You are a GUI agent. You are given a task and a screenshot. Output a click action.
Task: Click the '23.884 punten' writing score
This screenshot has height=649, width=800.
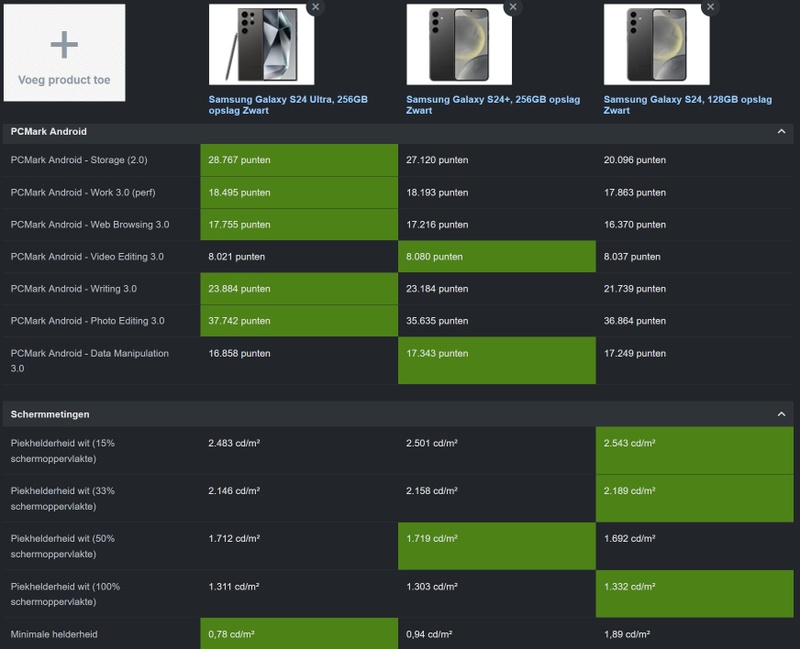click(239, 289)
